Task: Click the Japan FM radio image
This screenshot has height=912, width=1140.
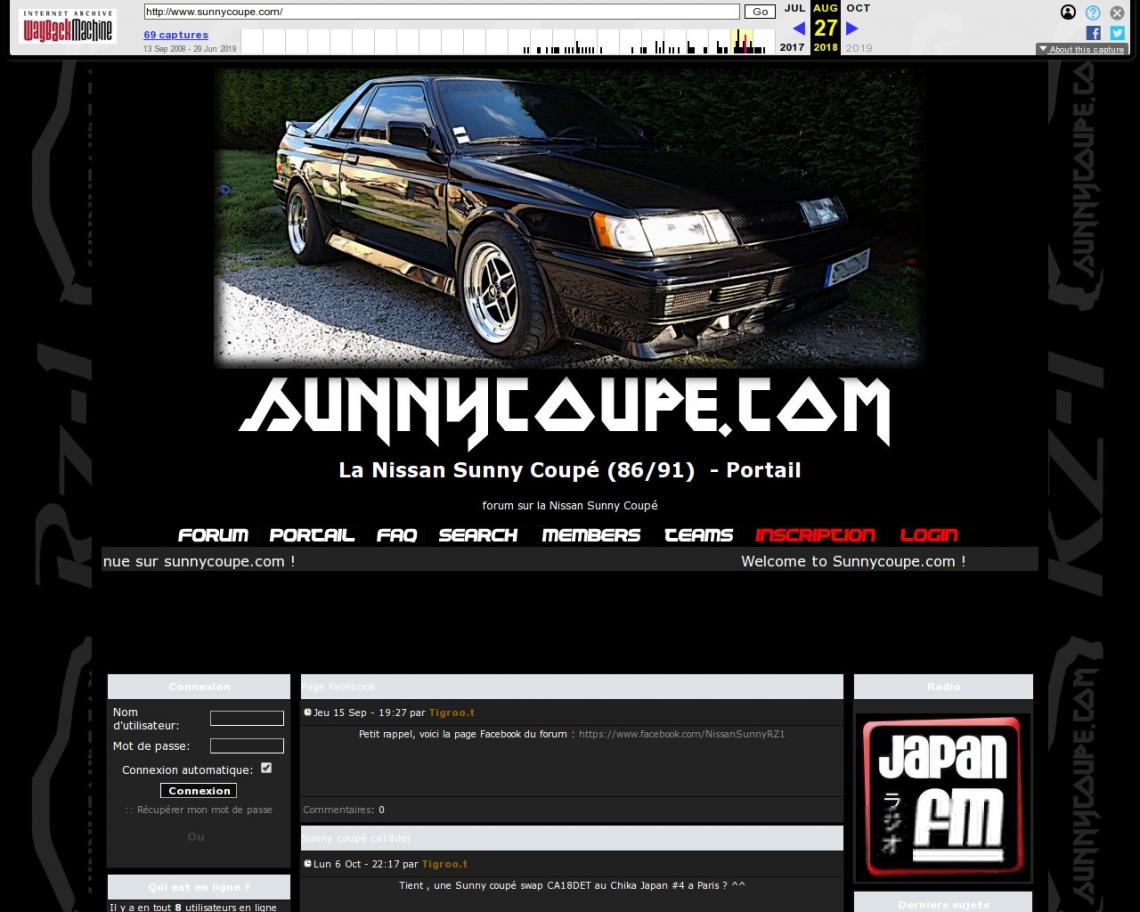Action: click(x=943, y=797)
